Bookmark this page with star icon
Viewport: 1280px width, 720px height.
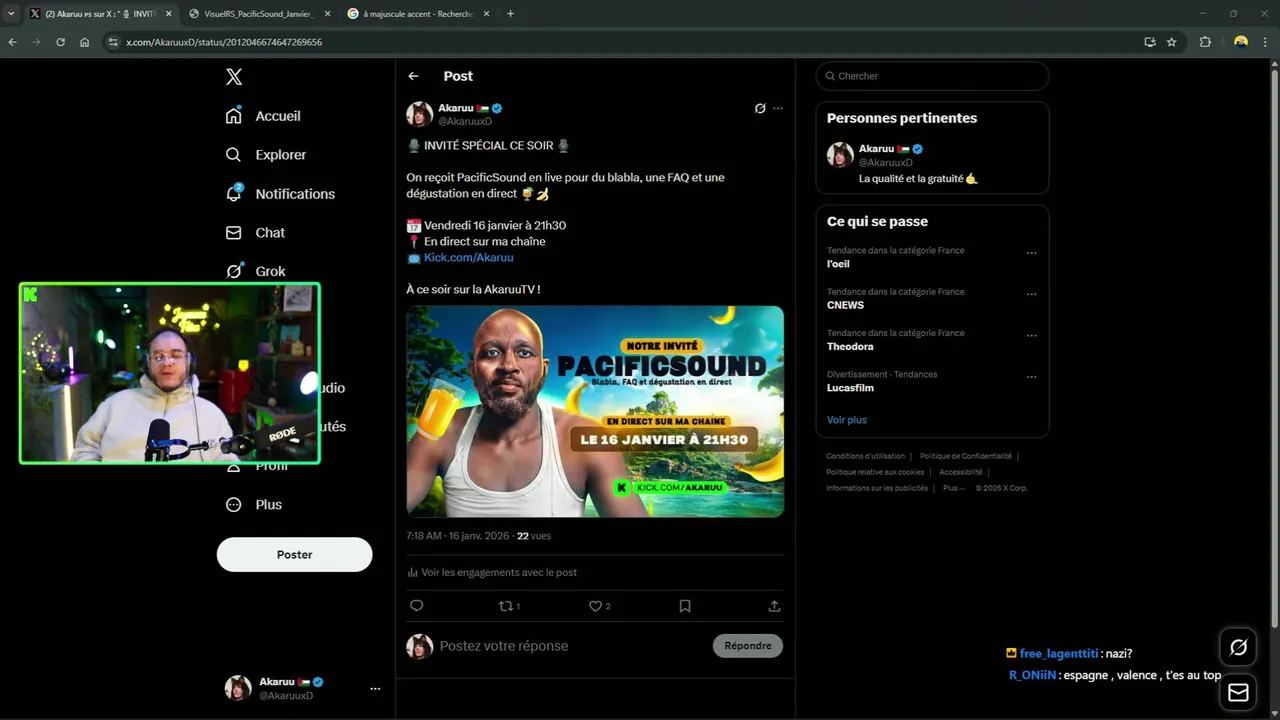tap(1172, 42)
